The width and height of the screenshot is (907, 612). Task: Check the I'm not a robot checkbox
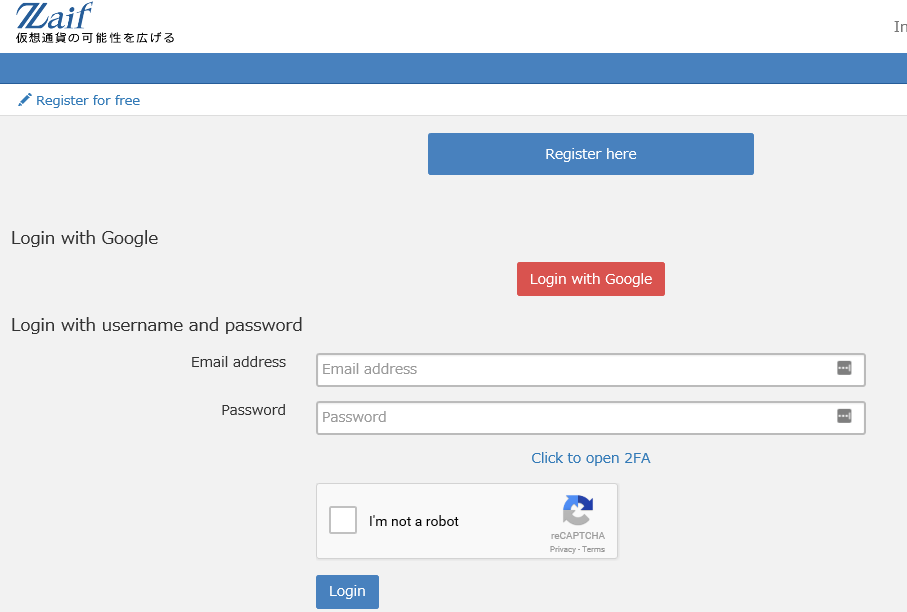pos(343,520)
